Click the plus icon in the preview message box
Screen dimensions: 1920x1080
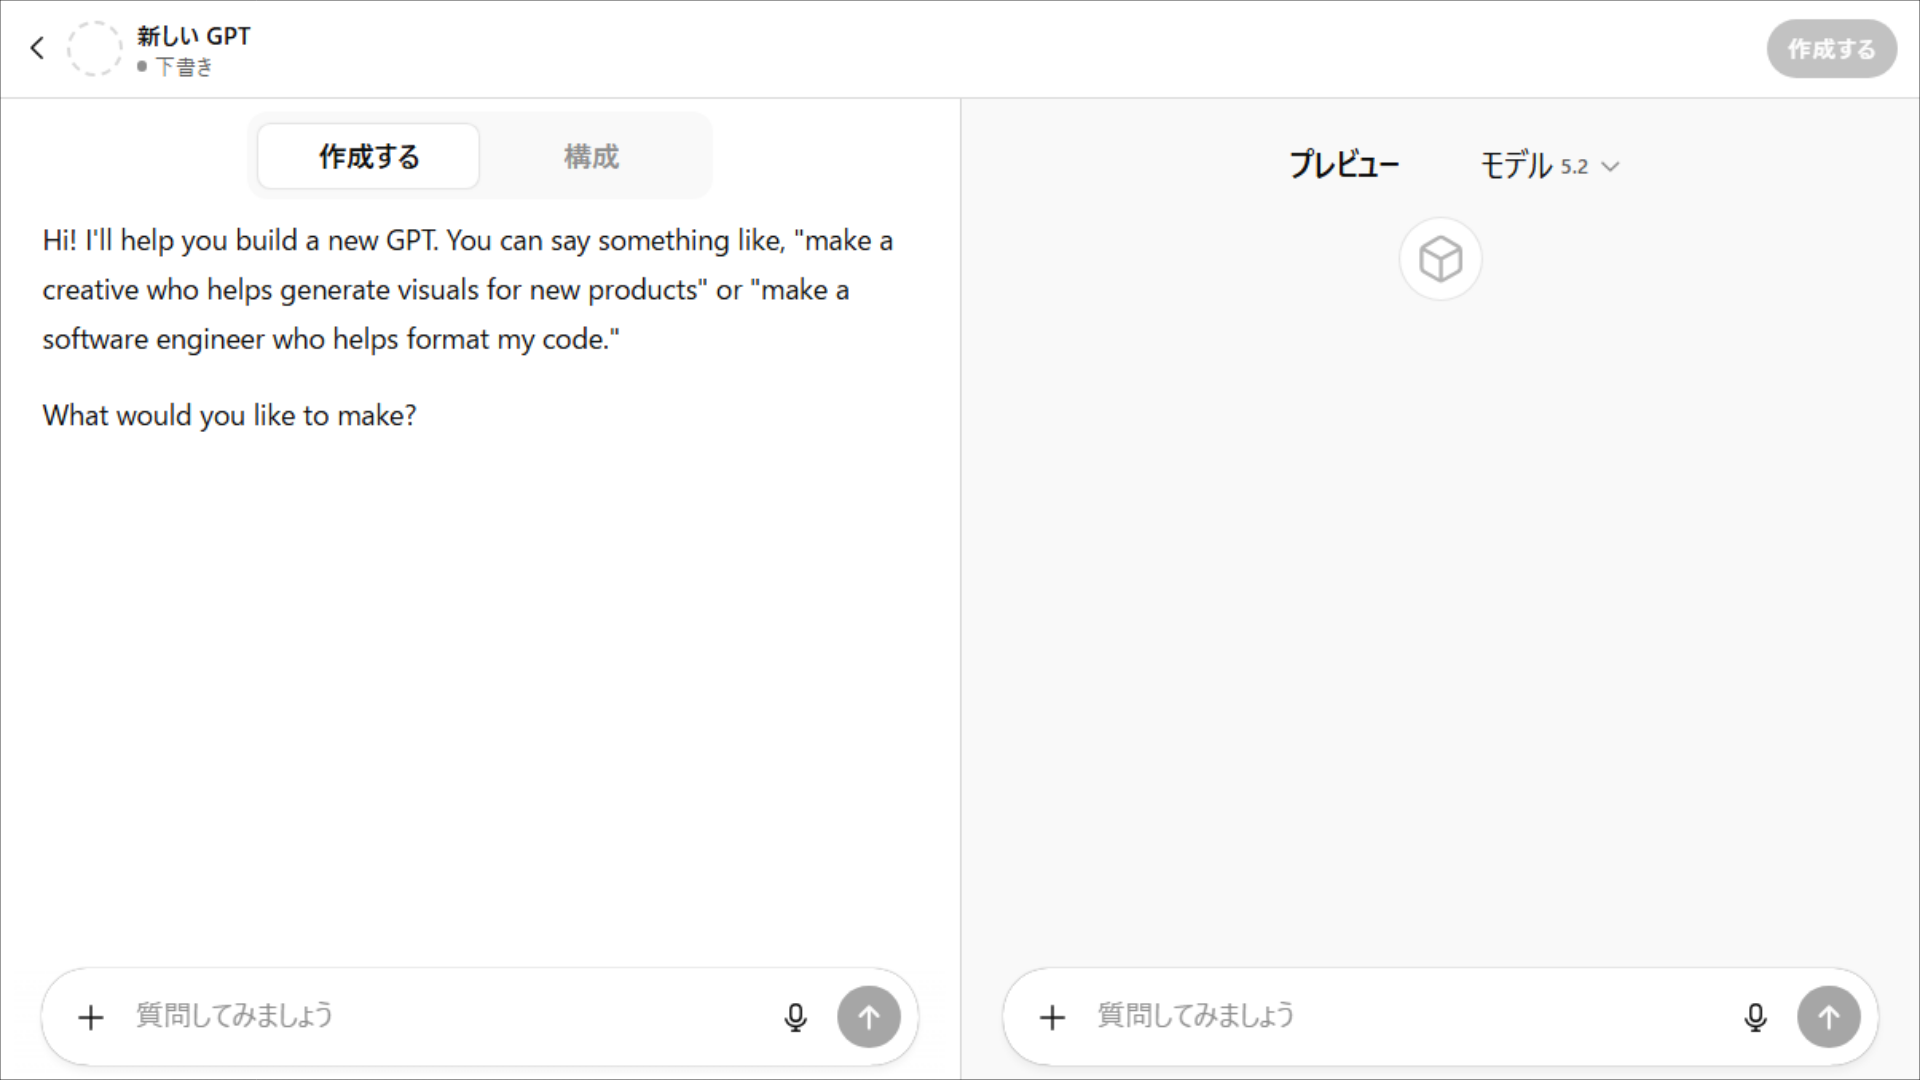click(1051, 1017)
